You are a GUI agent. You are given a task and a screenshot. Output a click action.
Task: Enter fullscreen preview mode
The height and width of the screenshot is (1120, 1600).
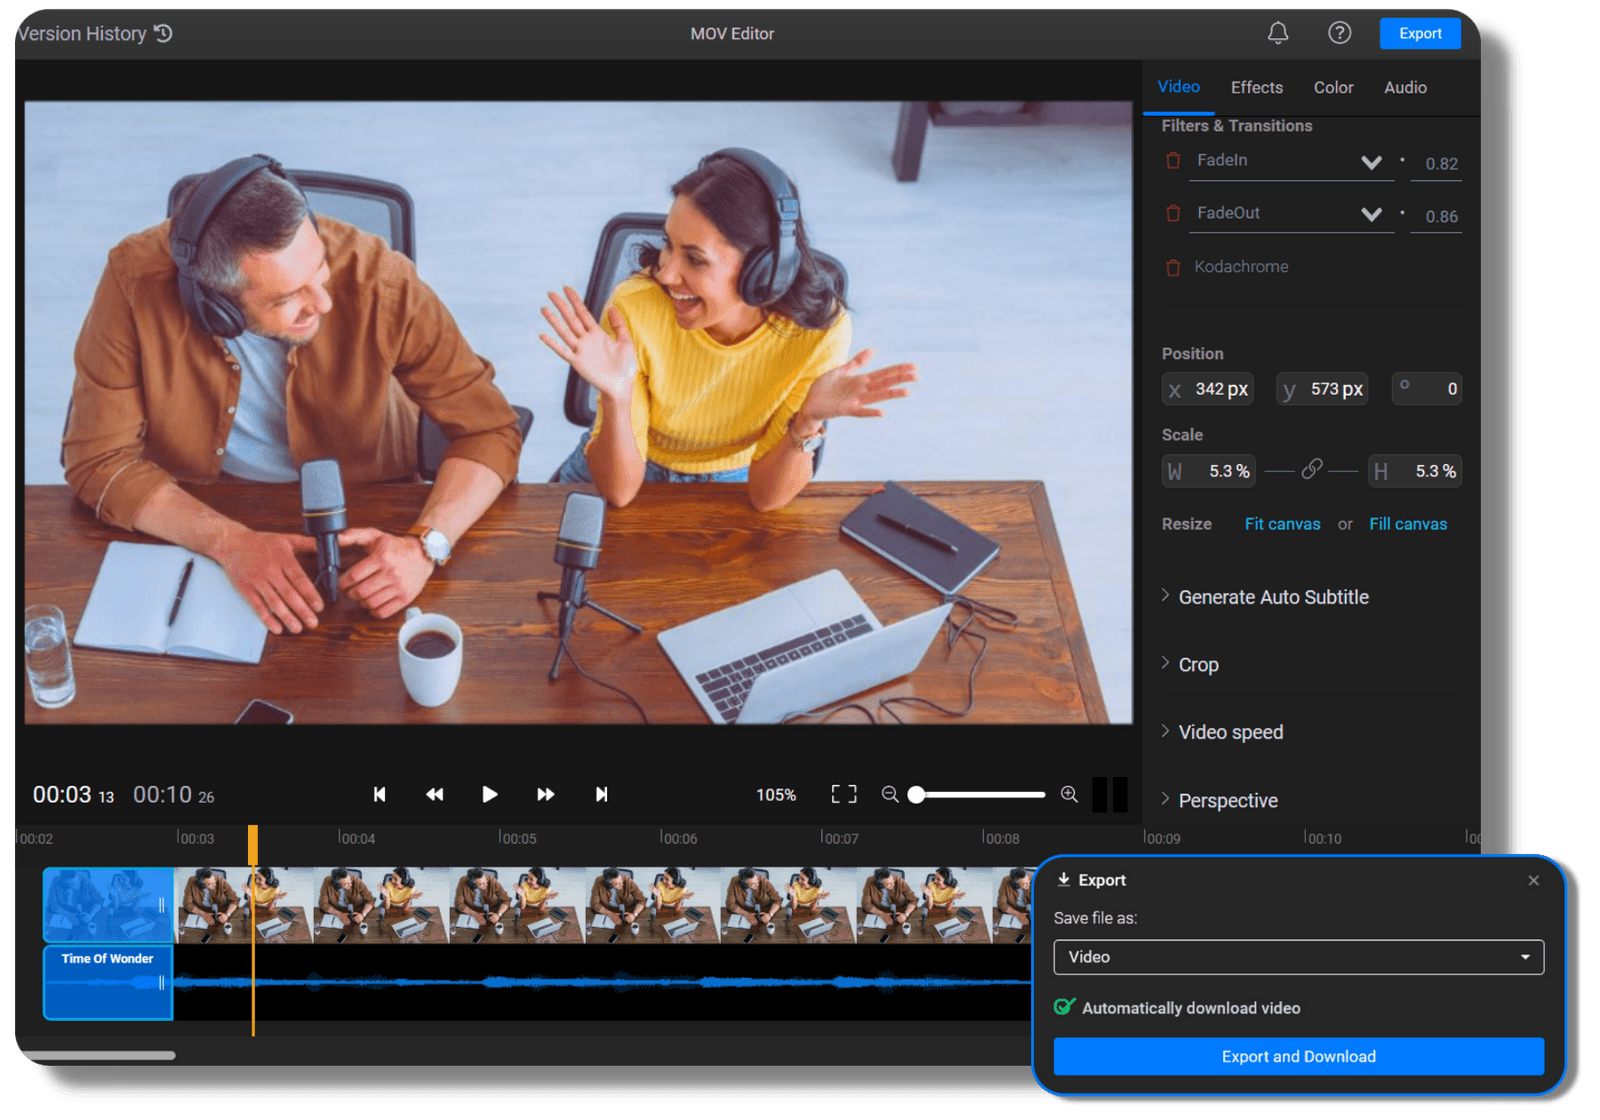tap(843, 794)
